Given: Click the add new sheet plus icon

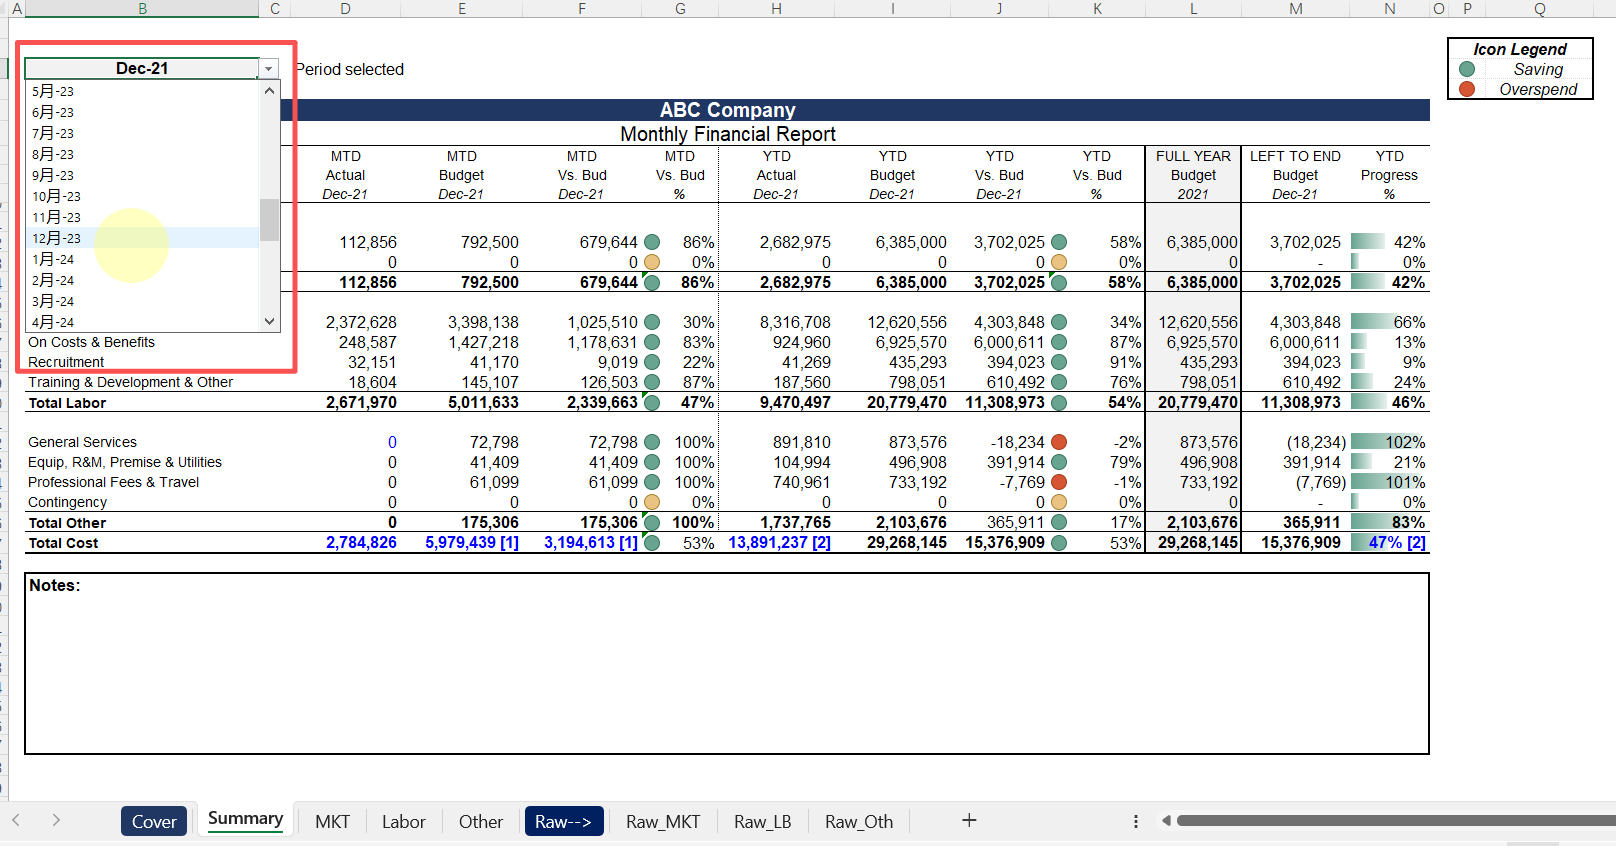Looking at the screenshot, I should click(x=968, y=821).
